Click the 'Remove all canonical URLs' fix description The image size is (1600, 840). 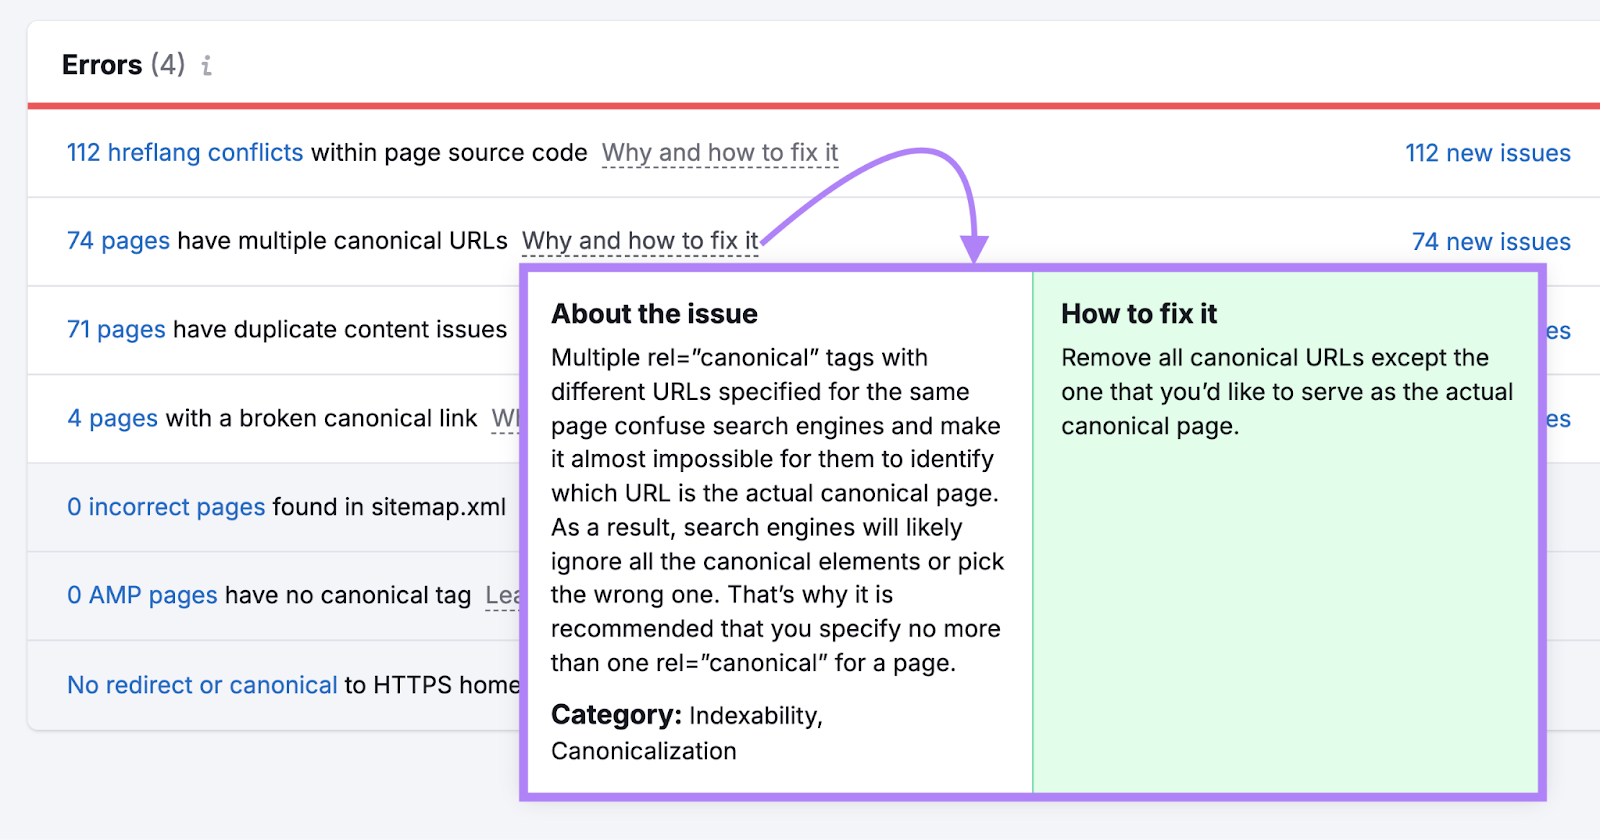1286,392
